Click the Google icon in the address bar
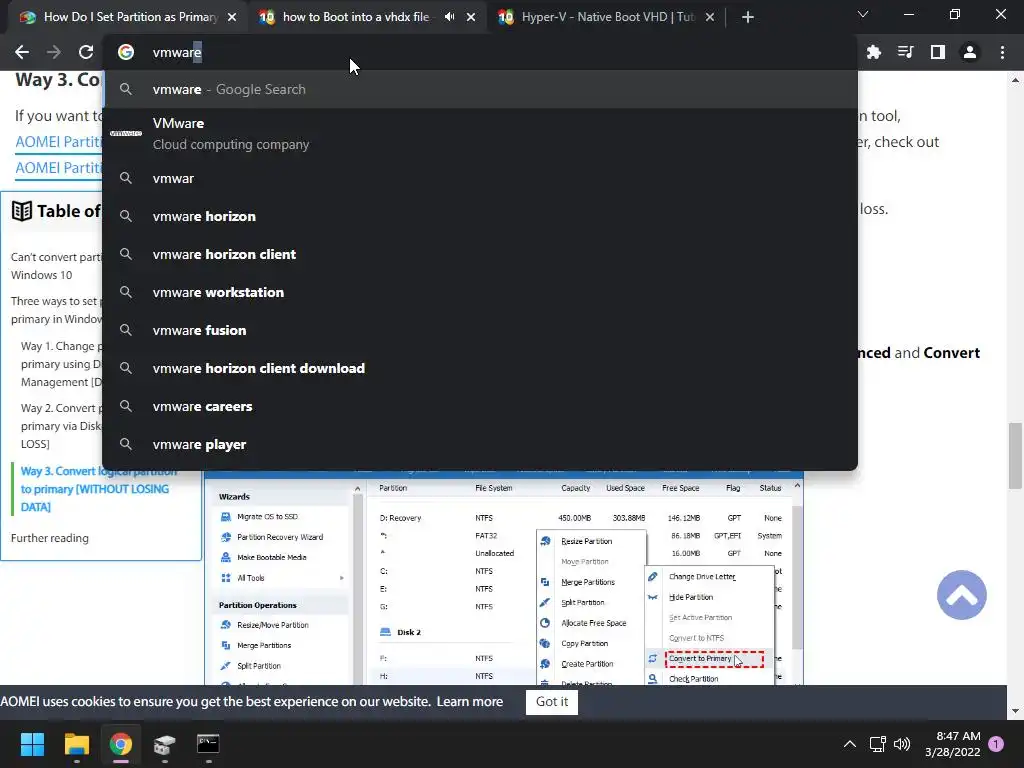The height and width of the screenshot is (768, 1024). pyautogui.click(x=125, y=52)
